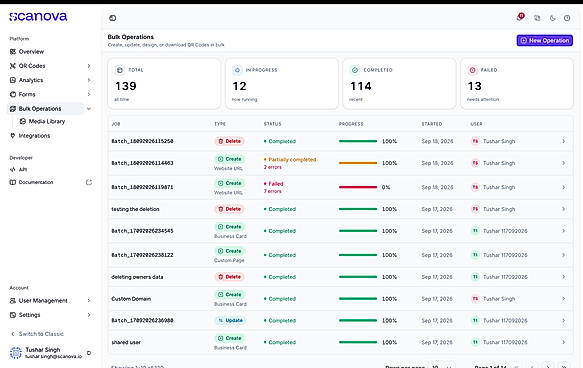Click the Completed stat card icon
583x368 pixels.
pyautogui.click(x=355, y=70)
